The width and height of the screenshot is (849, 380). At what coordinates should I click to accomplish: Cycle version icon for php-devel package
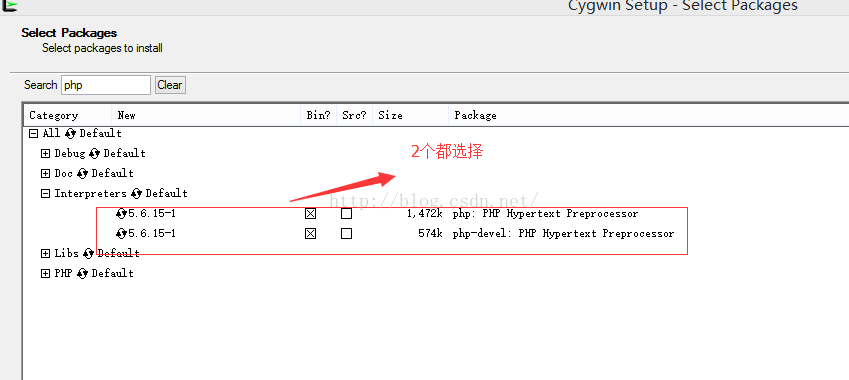click(x=121, y=233)
